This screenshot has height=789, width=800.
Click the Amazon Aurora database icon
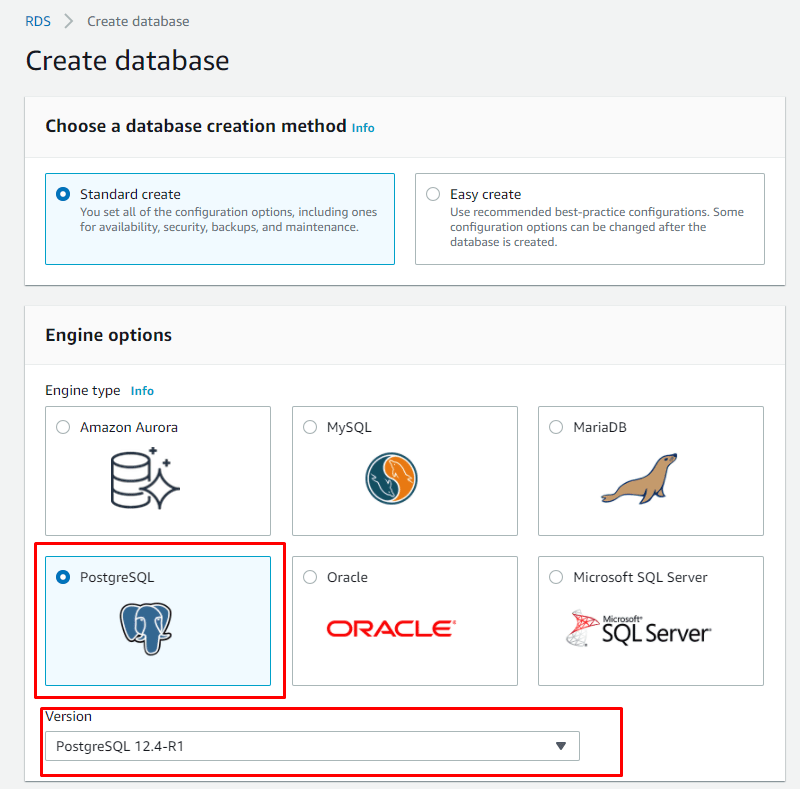click(145, 478)
